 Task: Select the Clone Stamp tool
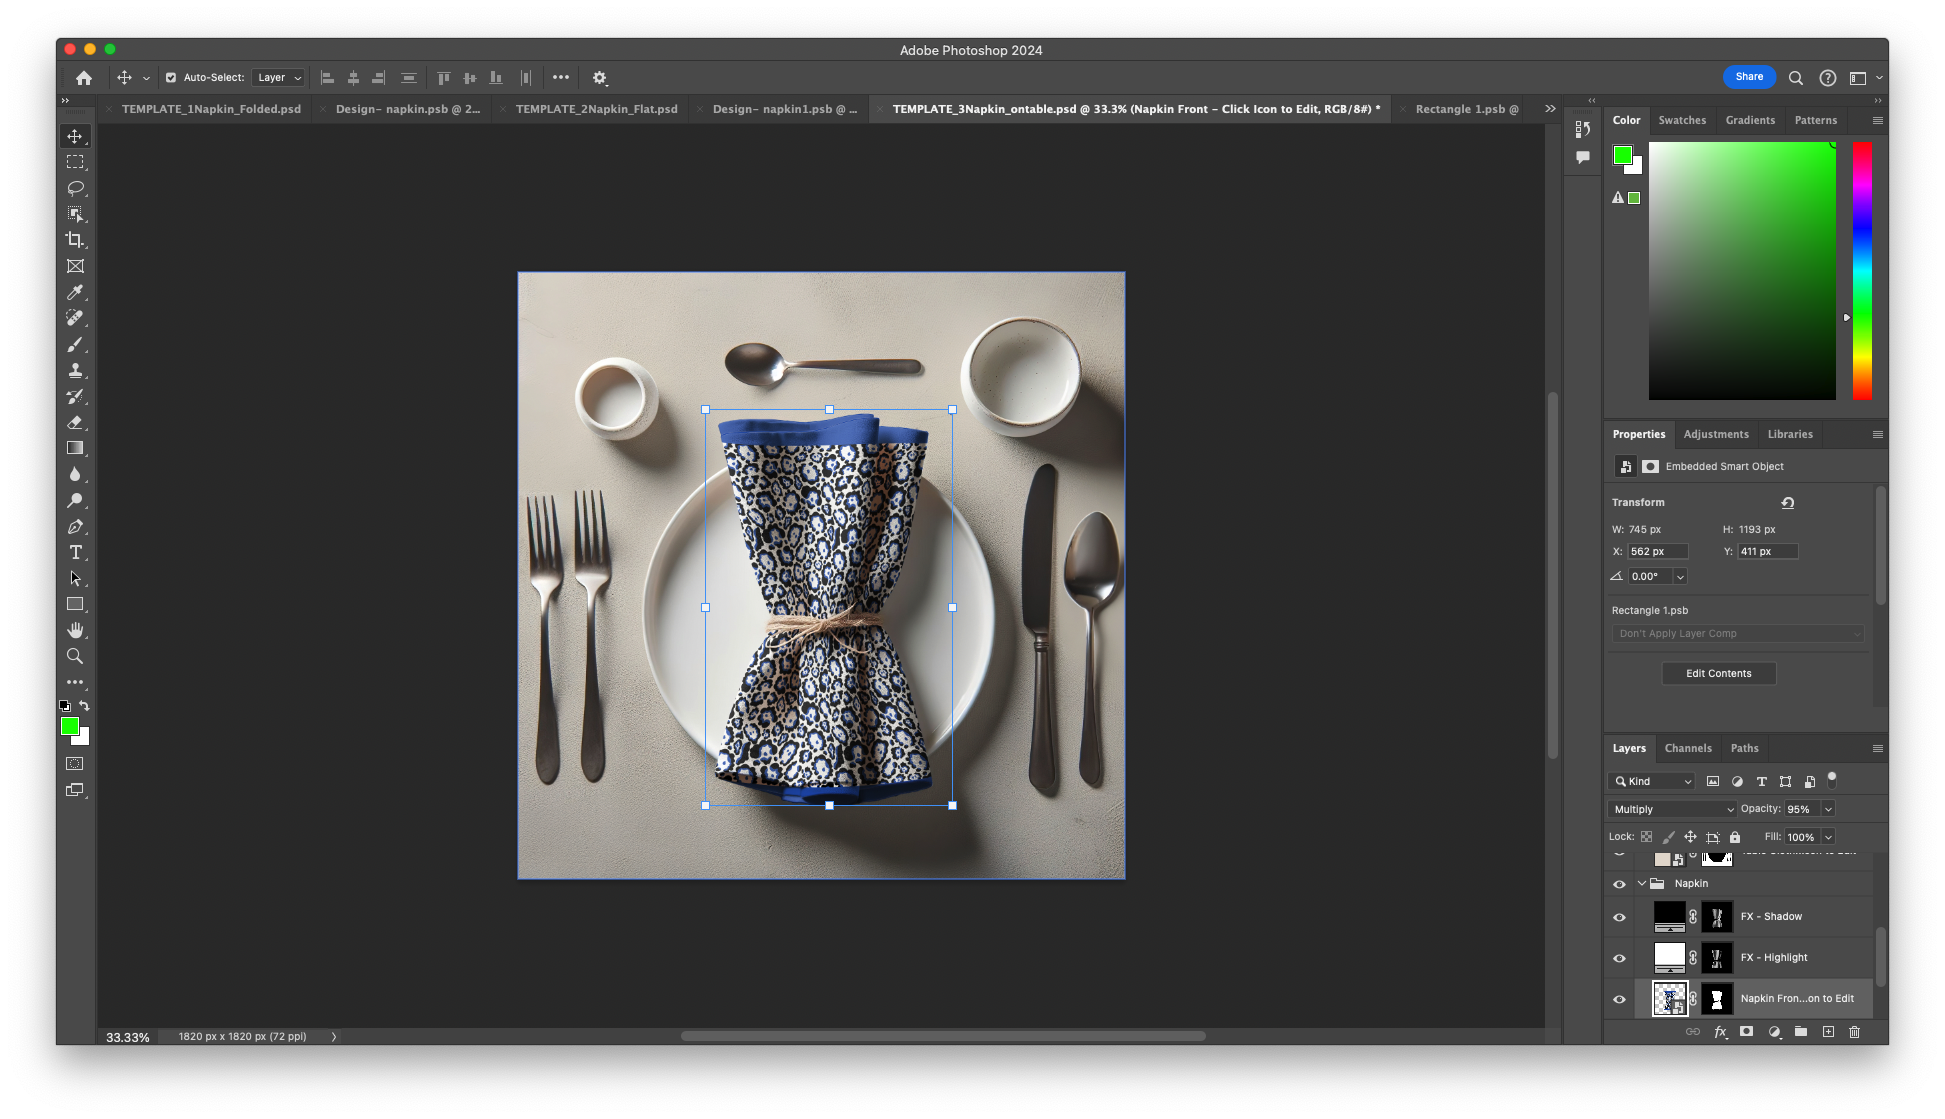[75, 370]
